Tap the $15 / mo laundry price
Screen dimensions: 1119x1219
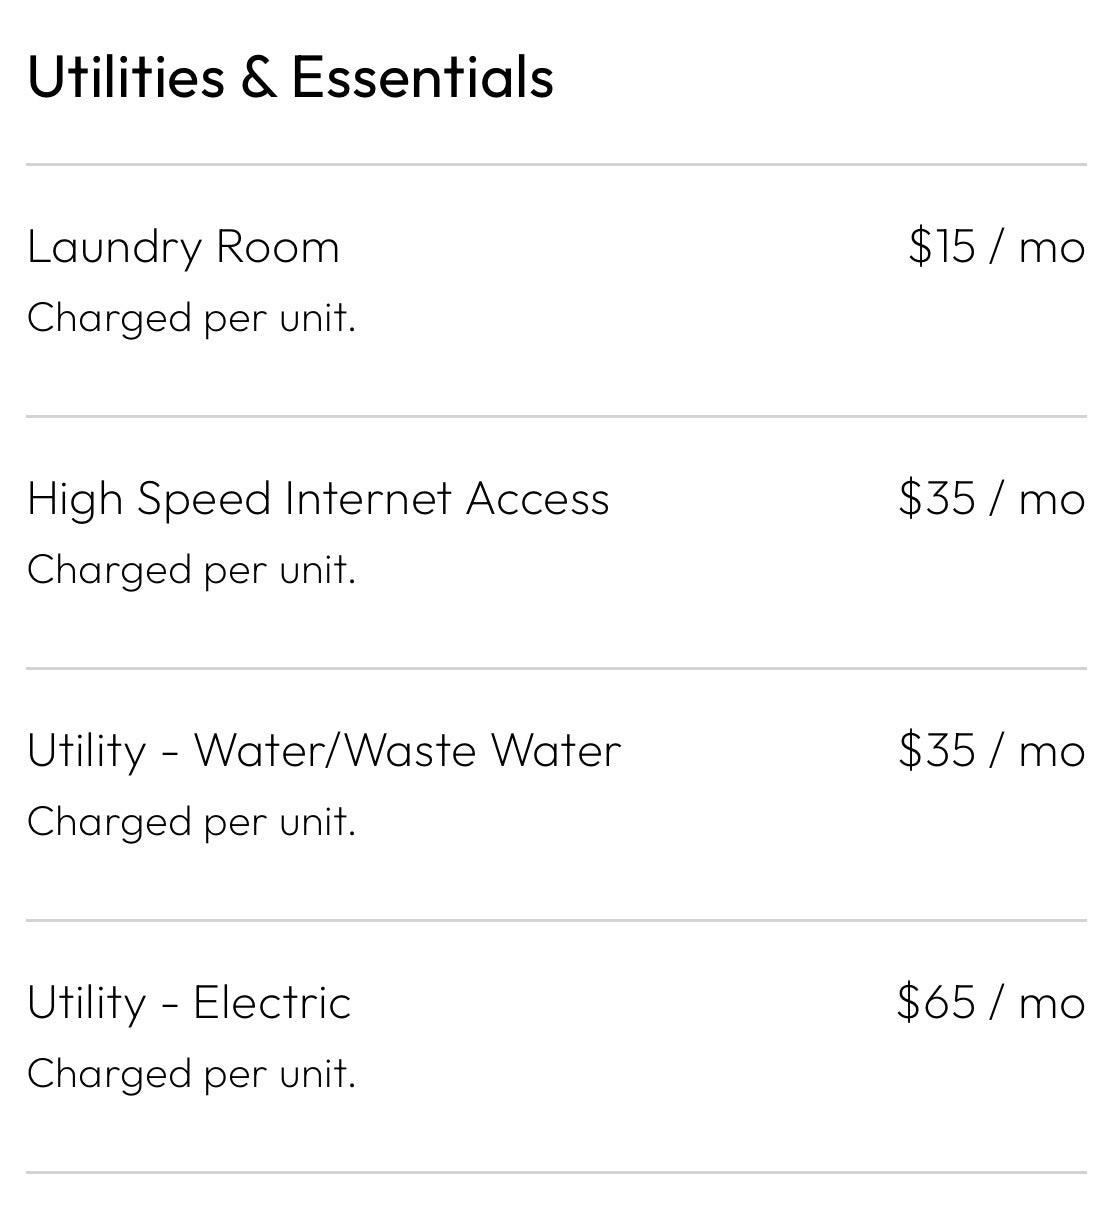(997, 245)
